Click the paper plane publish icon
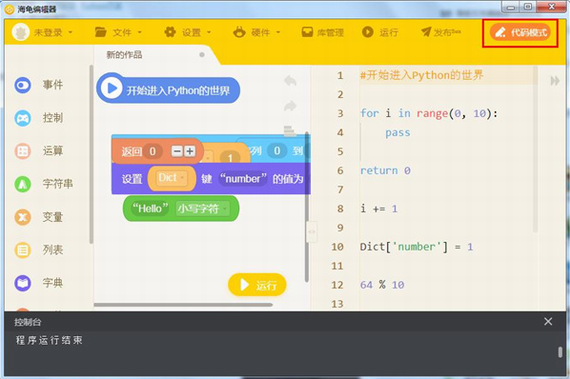Image resolution: width=570 pixels, height=379 pixels. (426, 32)
